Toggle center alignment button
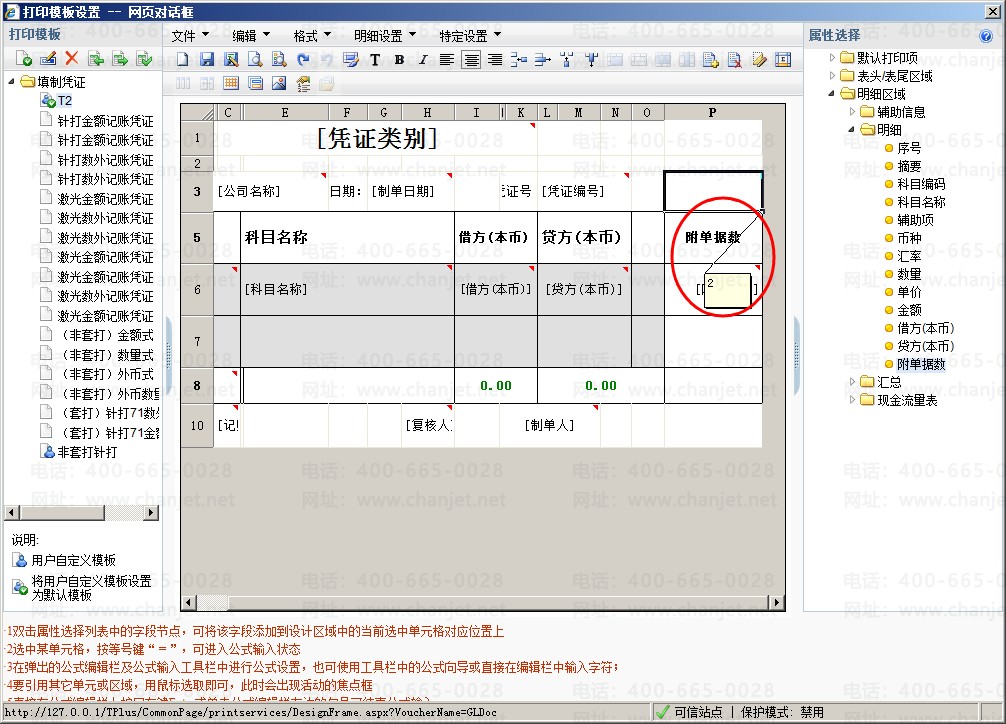 [x=471, y=60]
